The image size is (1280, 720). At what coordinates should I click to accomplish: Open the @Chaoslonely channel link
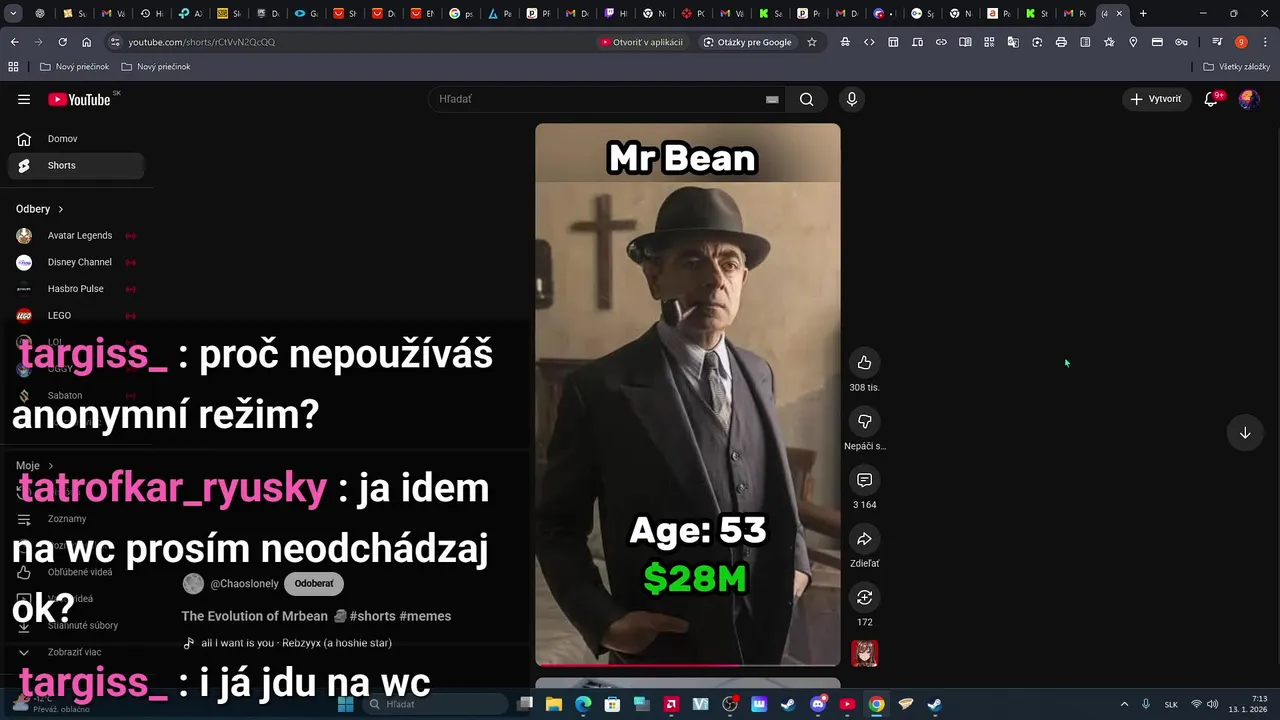[244, 584]
